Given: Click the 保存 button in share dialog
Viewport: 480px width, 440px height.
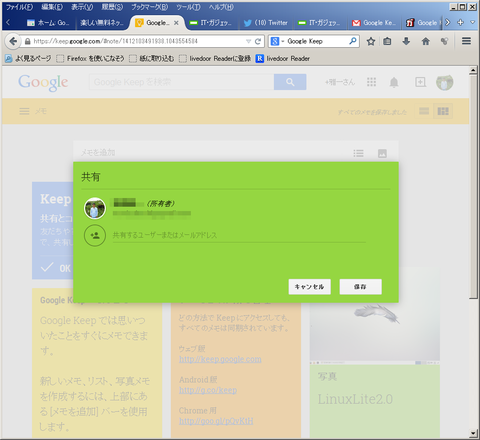Looking at the screenshot, I should pos(361,287).
